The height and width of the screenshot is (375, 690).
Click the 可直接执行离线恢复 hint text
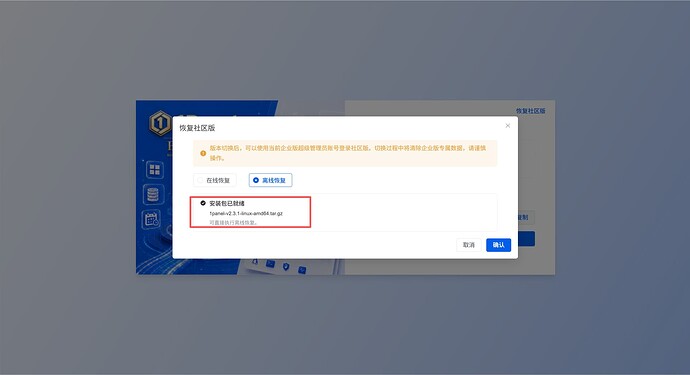tap(233, 223)
